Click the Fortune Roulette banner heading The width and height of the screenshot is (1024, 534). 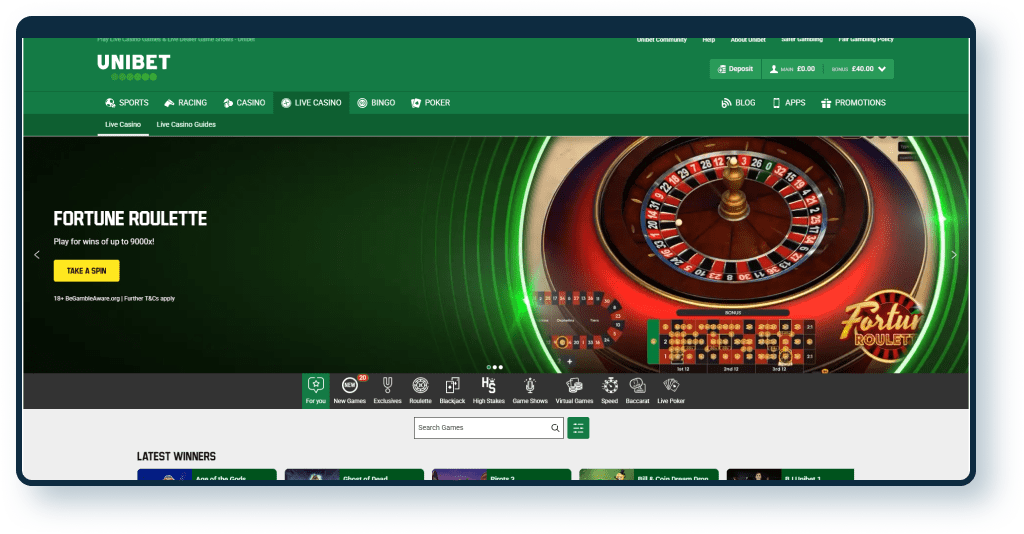(131, 219)
